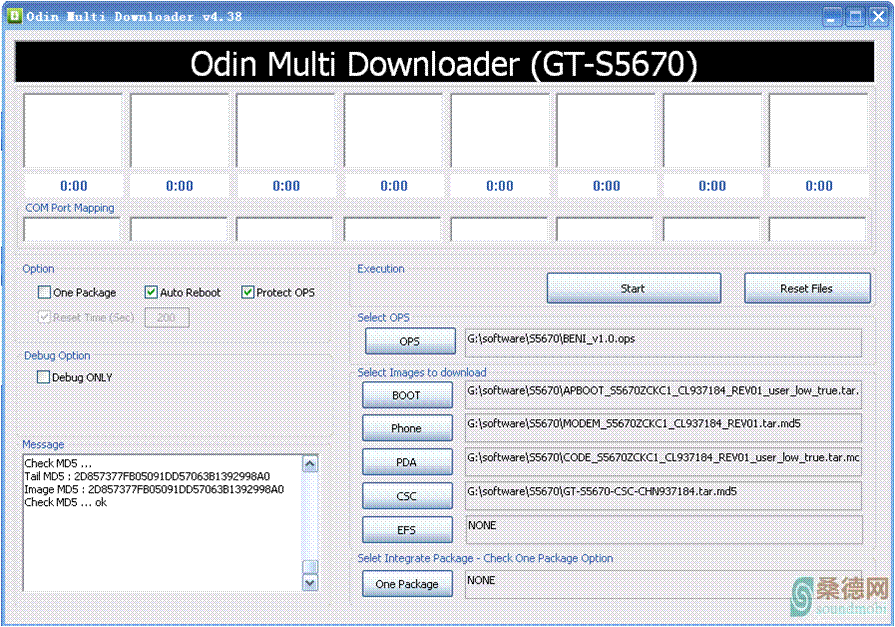Click the Message box scrollbar thumb
This screenshot has width=895, height=627.
(310, 566)
